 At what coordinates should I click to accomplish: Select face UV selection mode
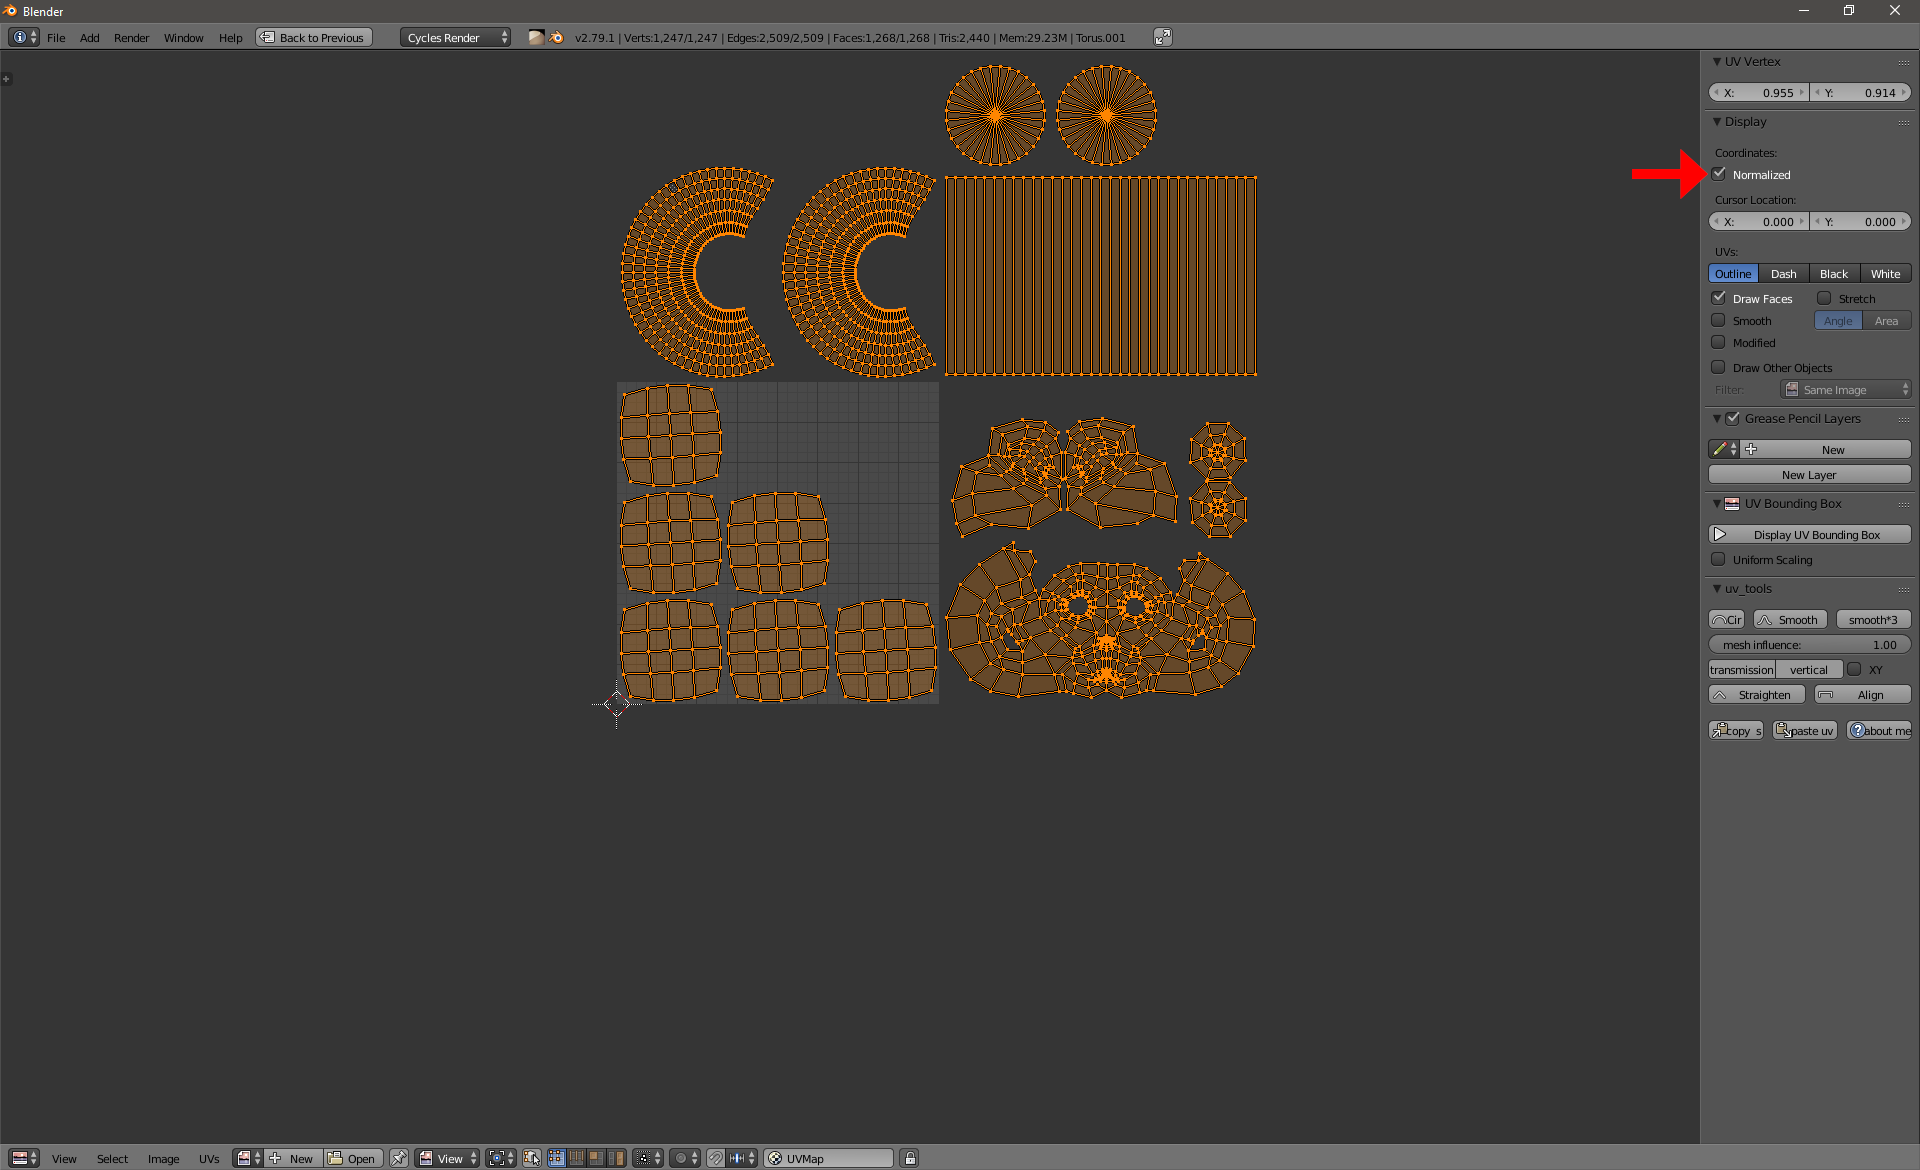596,1158
